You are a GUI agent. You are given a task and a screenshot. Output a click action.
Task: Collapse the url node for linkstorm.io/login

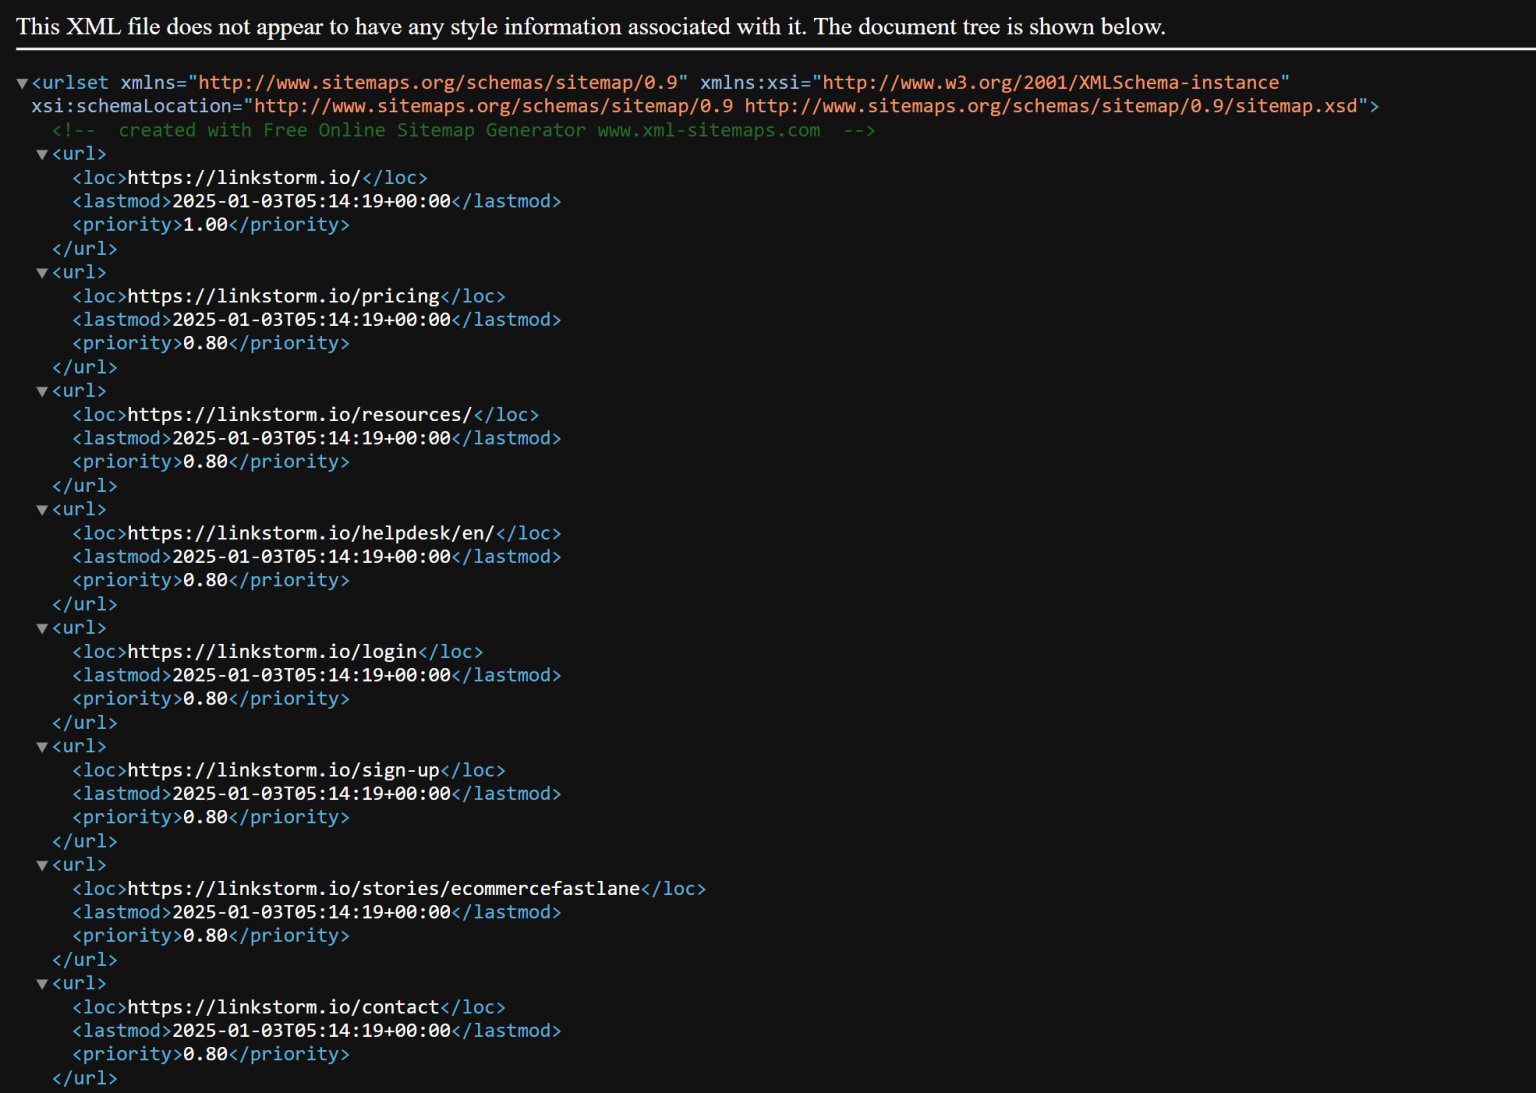point(42,628)
